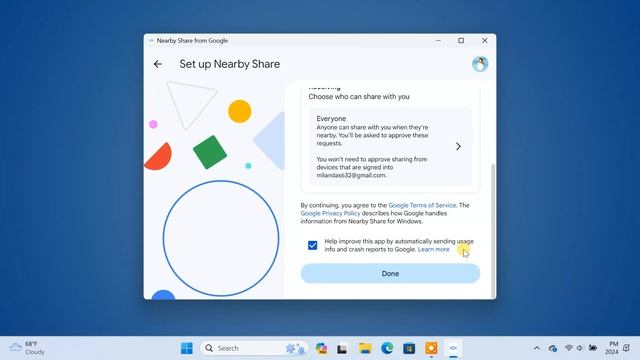
Task: Close the Nearby Share window
Action: coord(484,41)
